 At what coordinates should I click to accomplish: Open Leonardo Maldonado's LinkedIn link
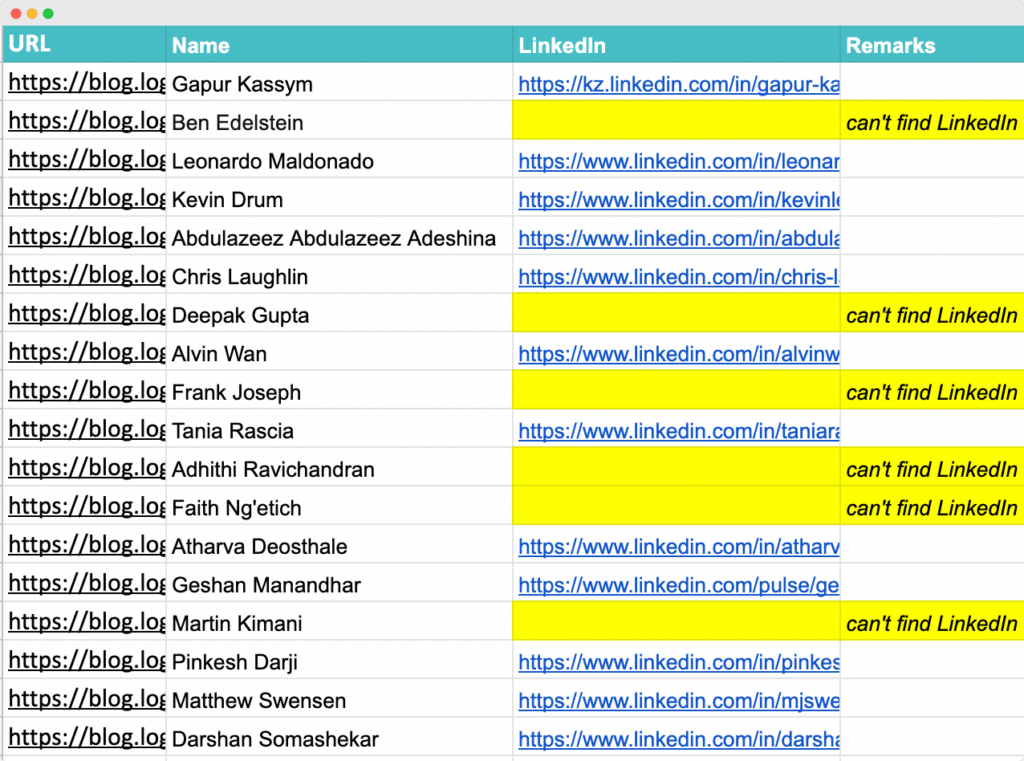[679, 161]
